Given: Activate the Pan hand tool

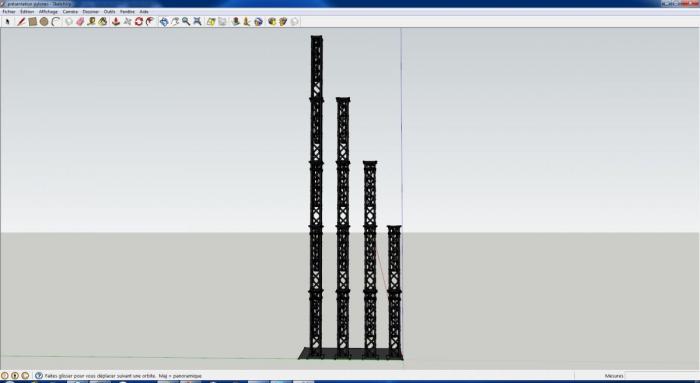Looking at the screenshot, I should pos(175,21).
